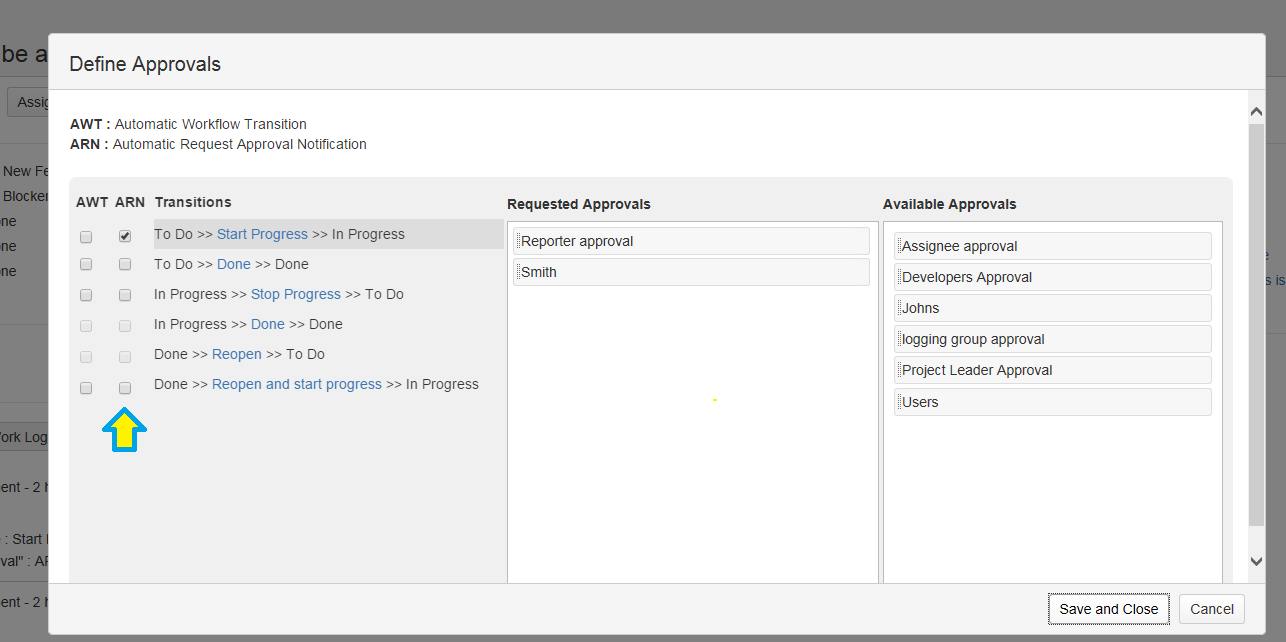Pick Assignee approval from Available Approvals

(x=1052, y=246)
